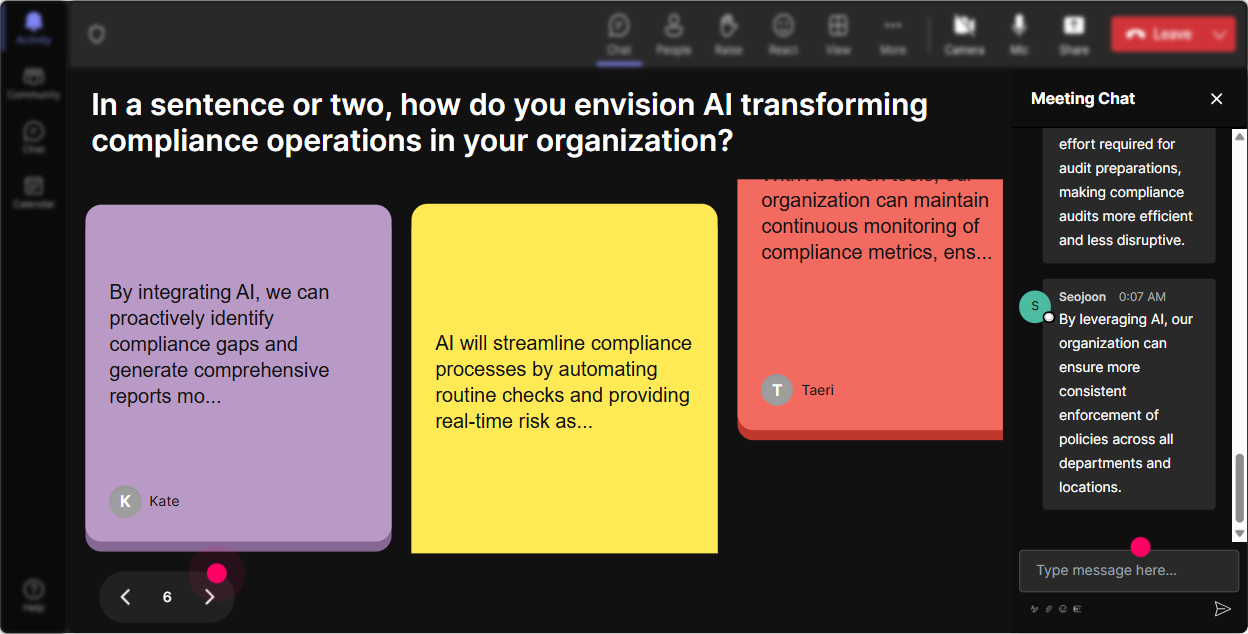Click Taeri's avatar on red card
The height and width of the screenshot is (634, 1248).
tap(777, 390)
